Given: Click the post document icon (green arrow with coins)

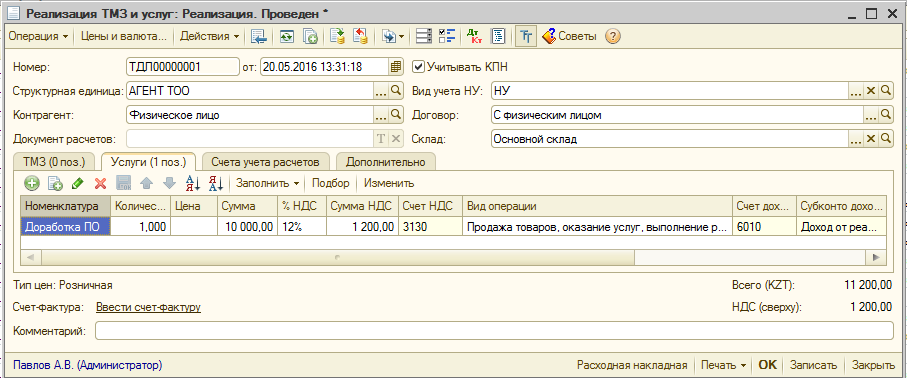Looking at the screenshot, I should click(337, 36).
